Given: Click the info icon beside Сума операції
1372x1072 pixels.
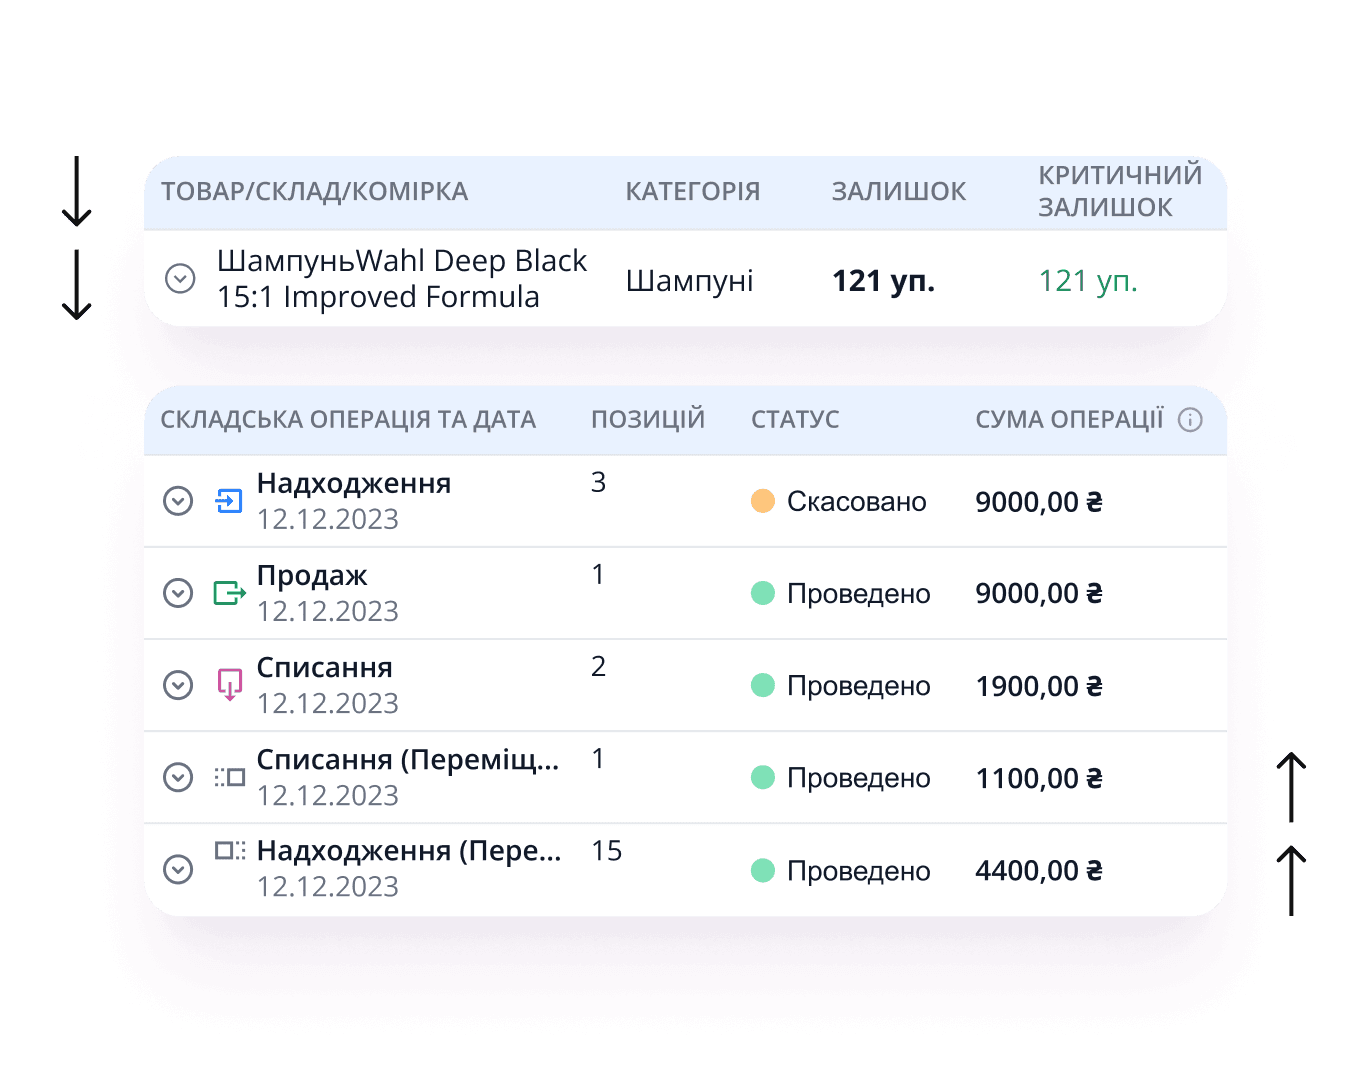Looking at the screenshot, I should pyautogui.click(x=1190, y=420).
